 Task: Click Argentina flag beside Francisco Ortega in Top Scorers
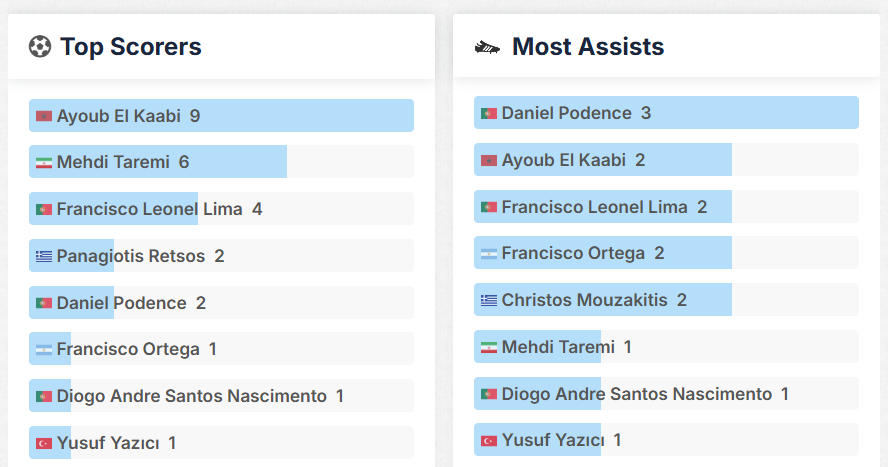click(43, 350)
